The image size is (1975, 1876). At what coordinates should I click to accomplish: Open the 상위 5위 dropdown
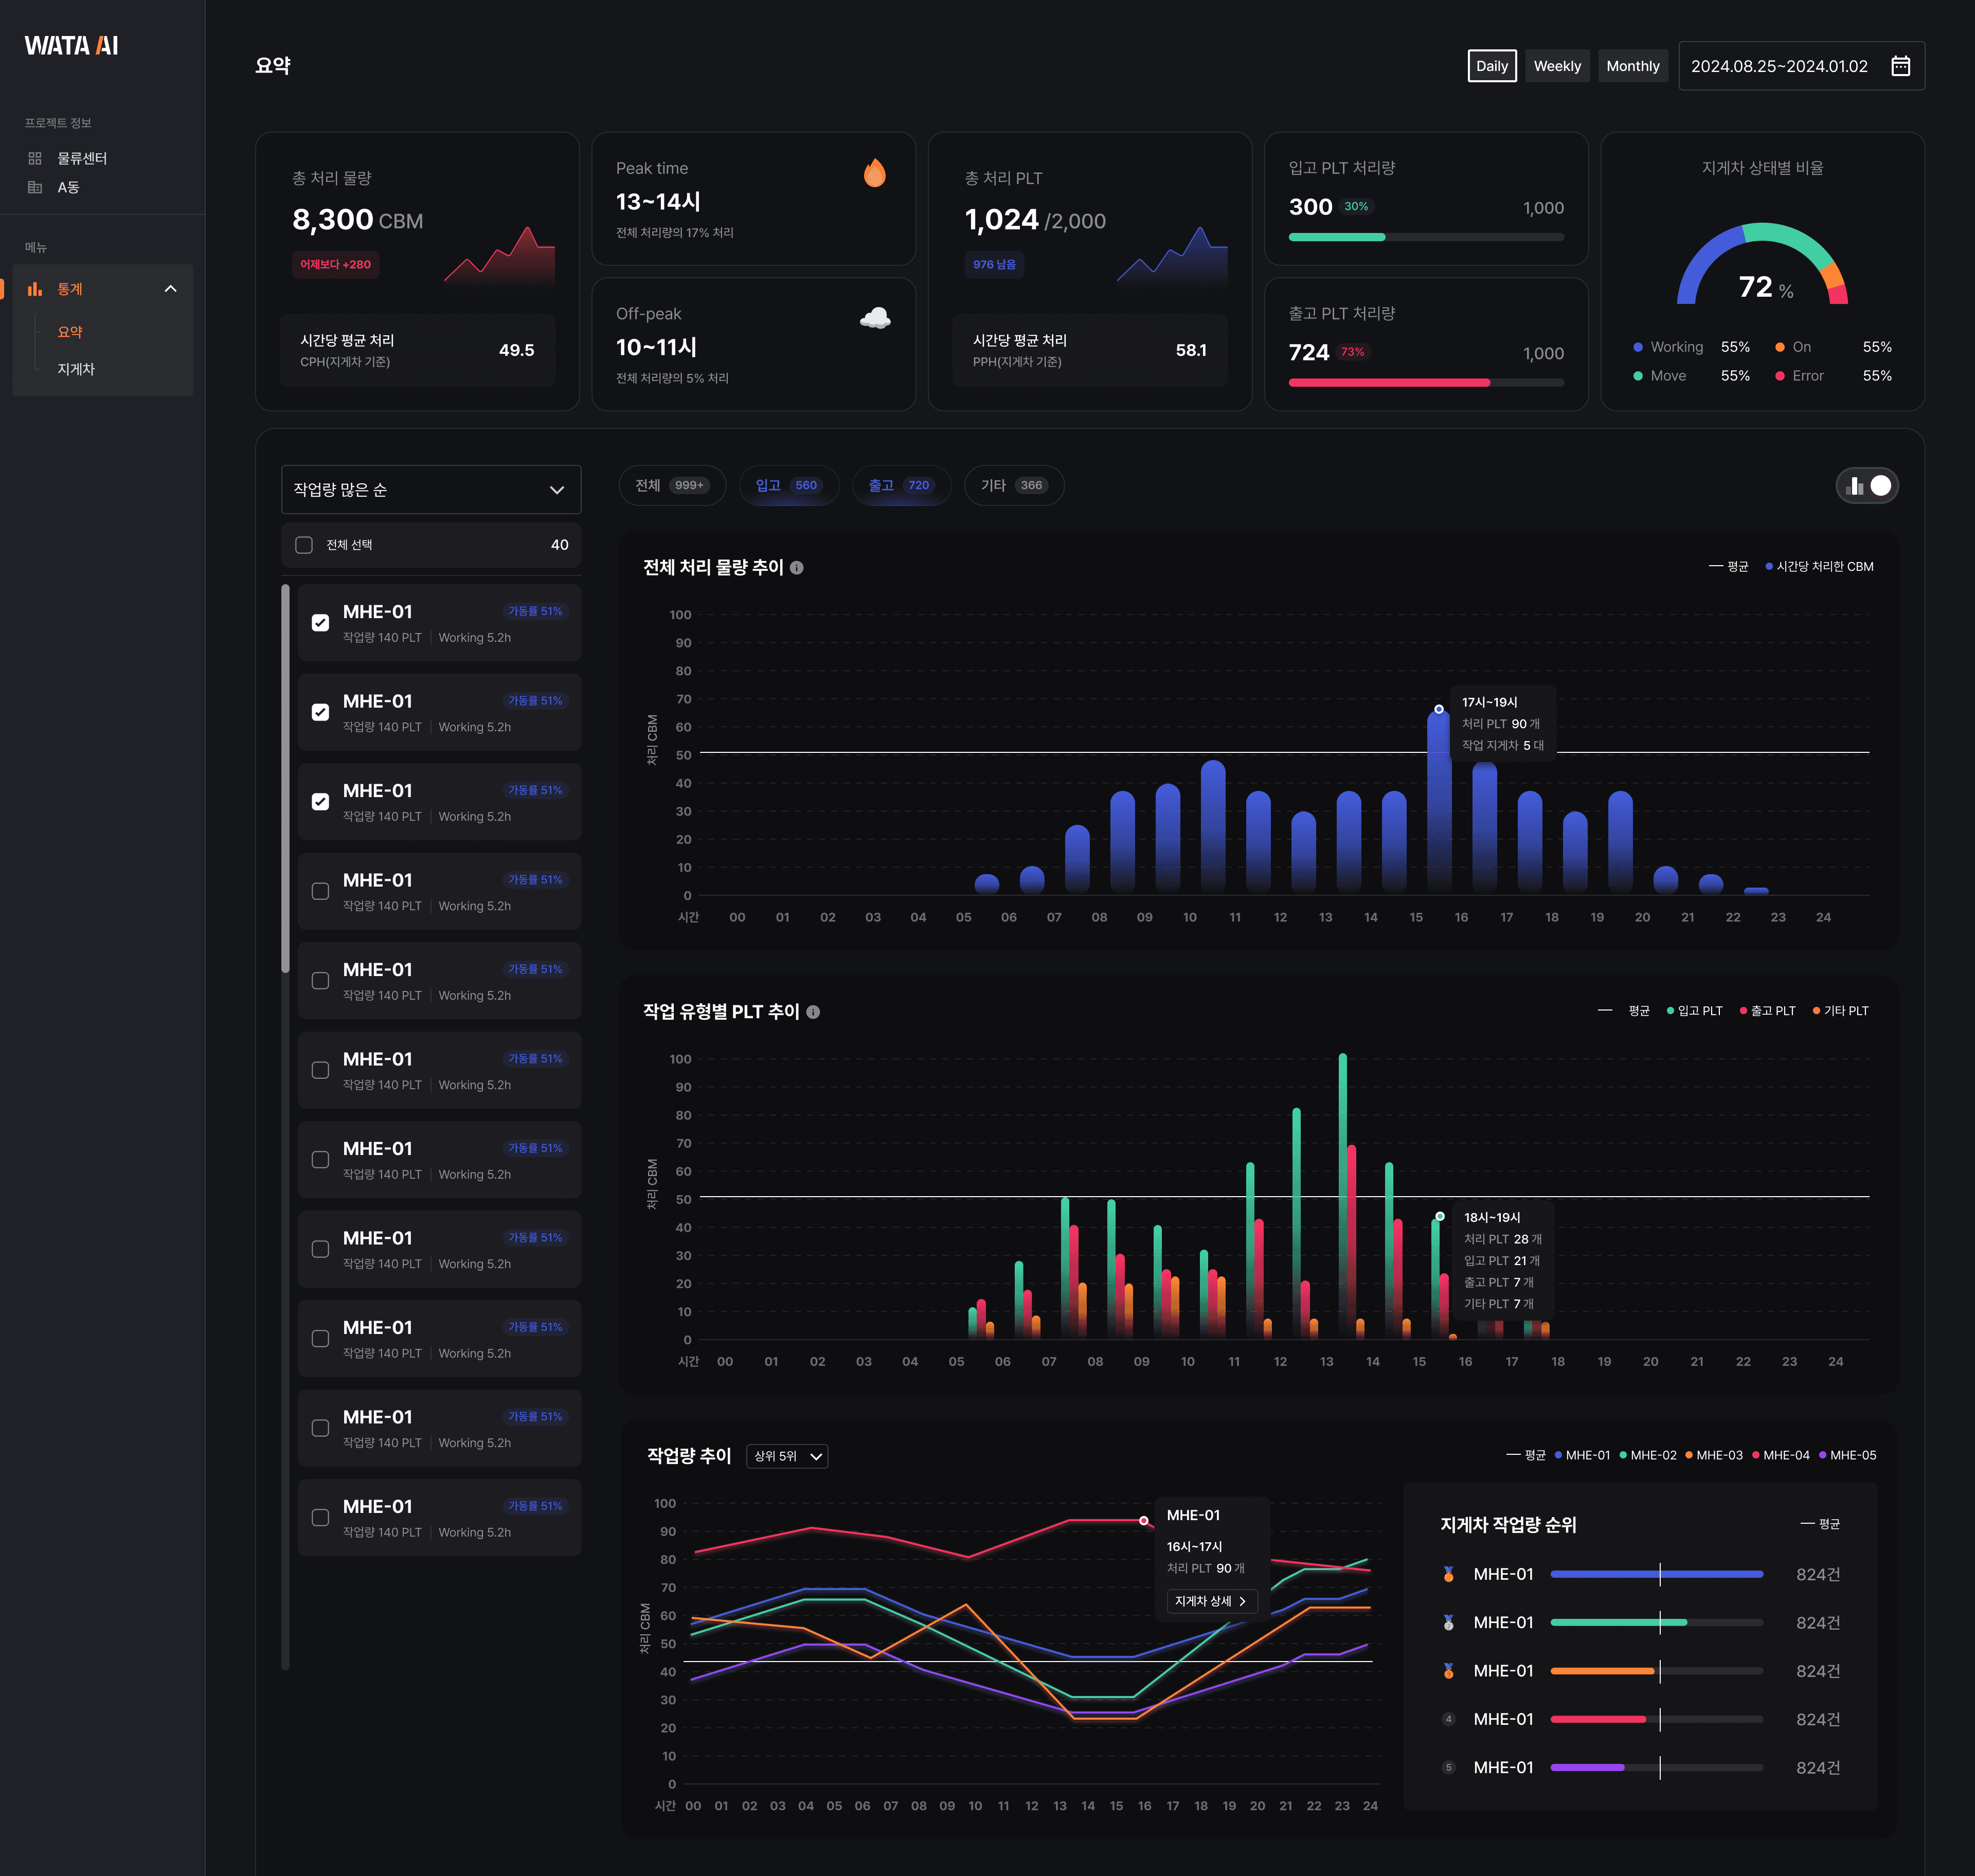tap(787, 1456)
